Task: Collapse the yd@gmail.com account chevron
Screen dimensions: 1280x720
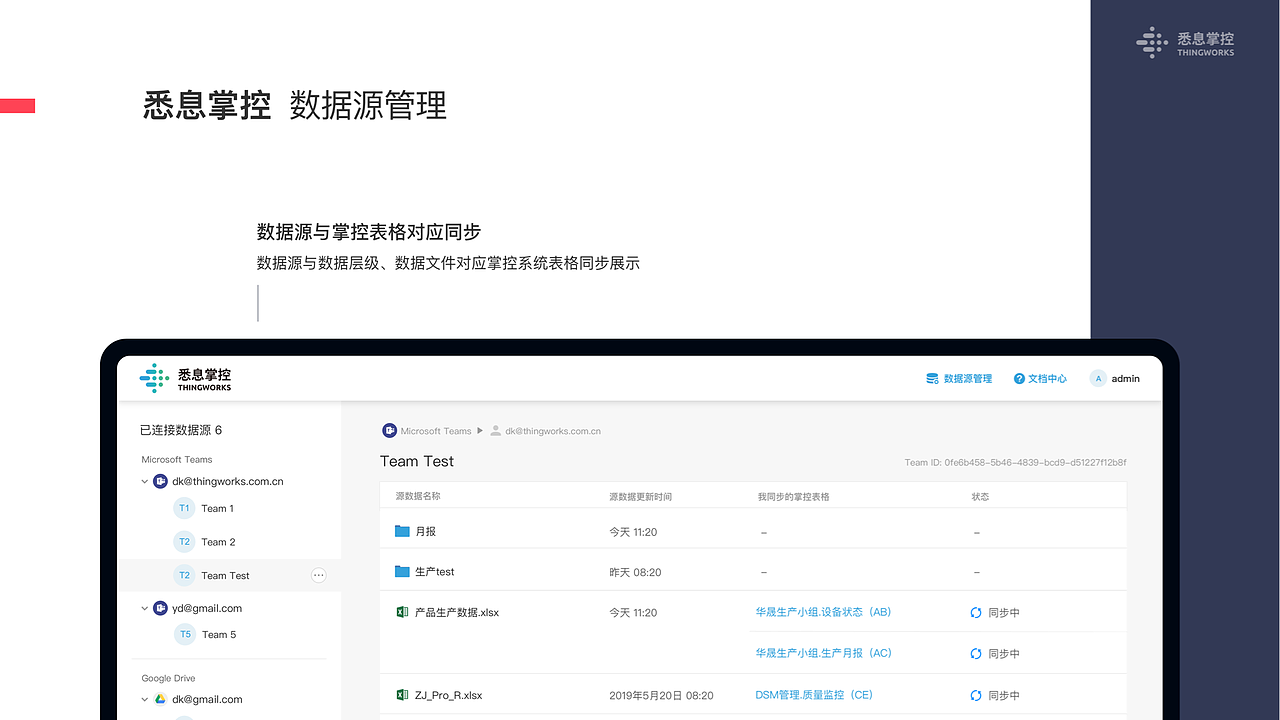Action: click(145, 609)
